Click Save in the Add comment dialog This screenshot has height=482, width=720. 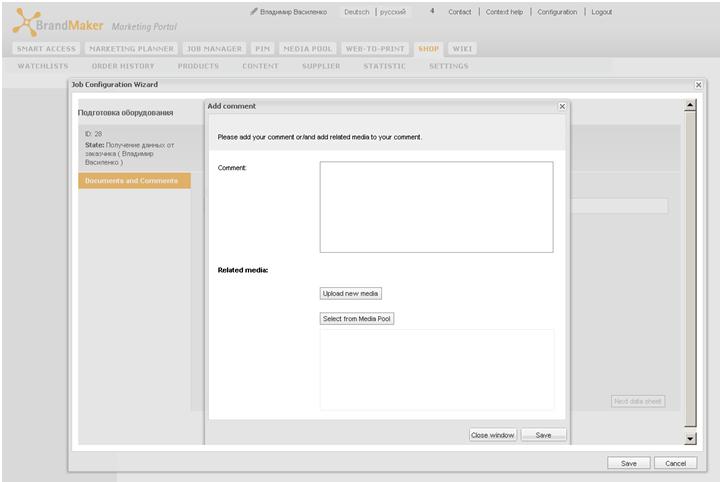coord(543,435)
